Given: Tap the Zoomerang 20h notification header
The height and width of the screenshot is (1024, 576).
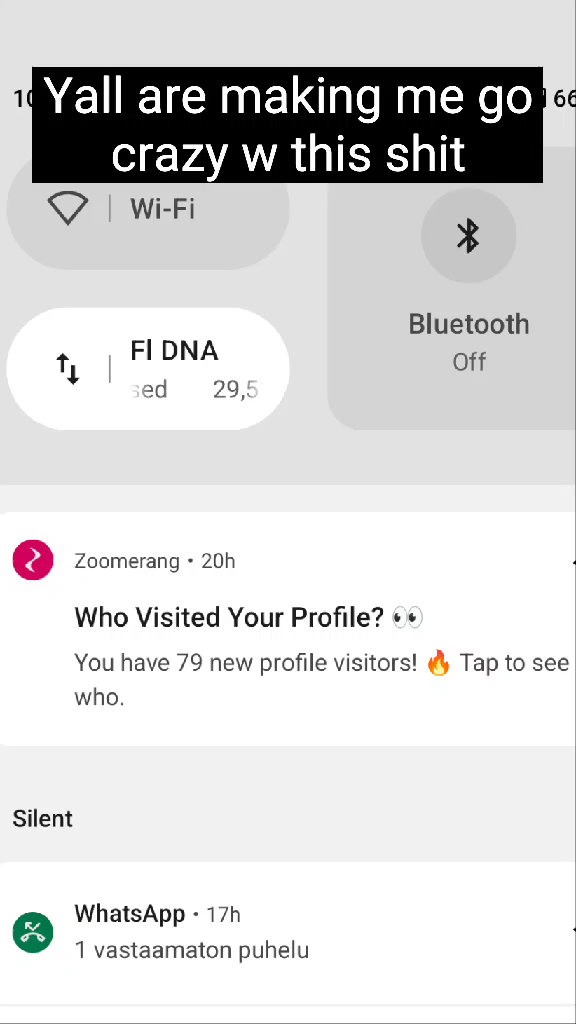Looking at the screenshot, I should click(x=155, y=561).
